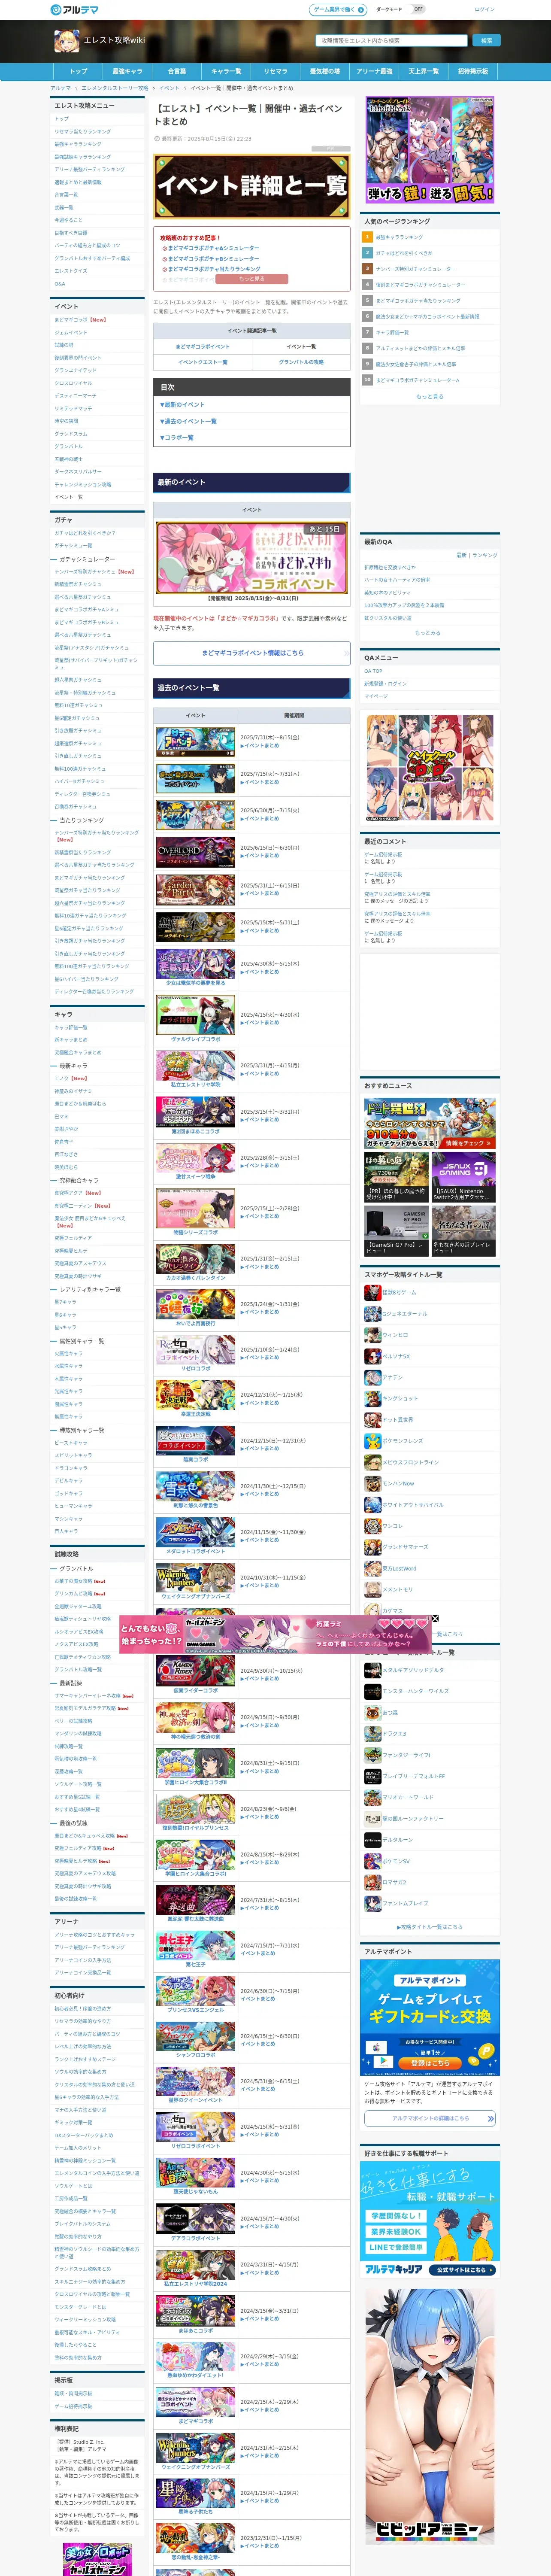This screenshot has height=2576, width=551.
Task: Click イベントまとめ link for 2025/7/15 event
Action: pyautogui.click(x=261, y=782)
